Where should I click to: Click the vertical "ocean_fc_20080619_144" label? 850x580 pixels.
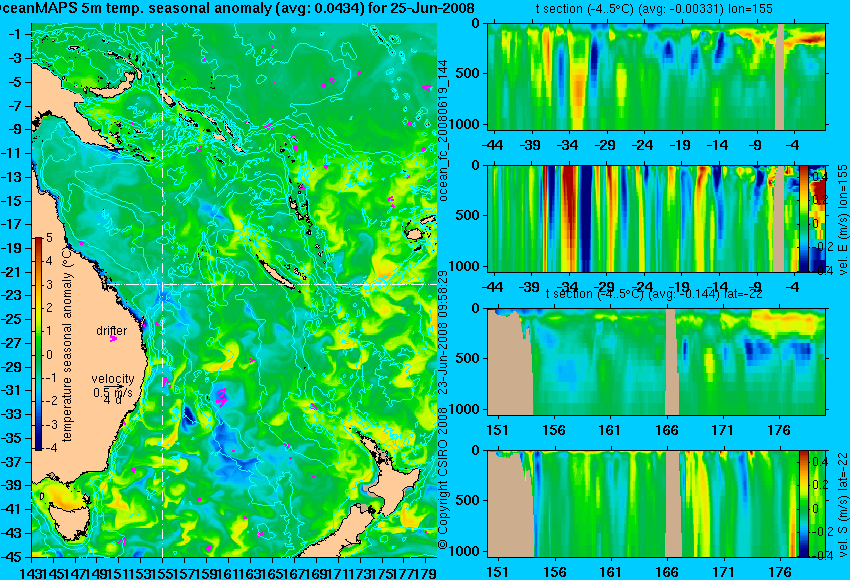pyautogui.click(x=443, y=131)
